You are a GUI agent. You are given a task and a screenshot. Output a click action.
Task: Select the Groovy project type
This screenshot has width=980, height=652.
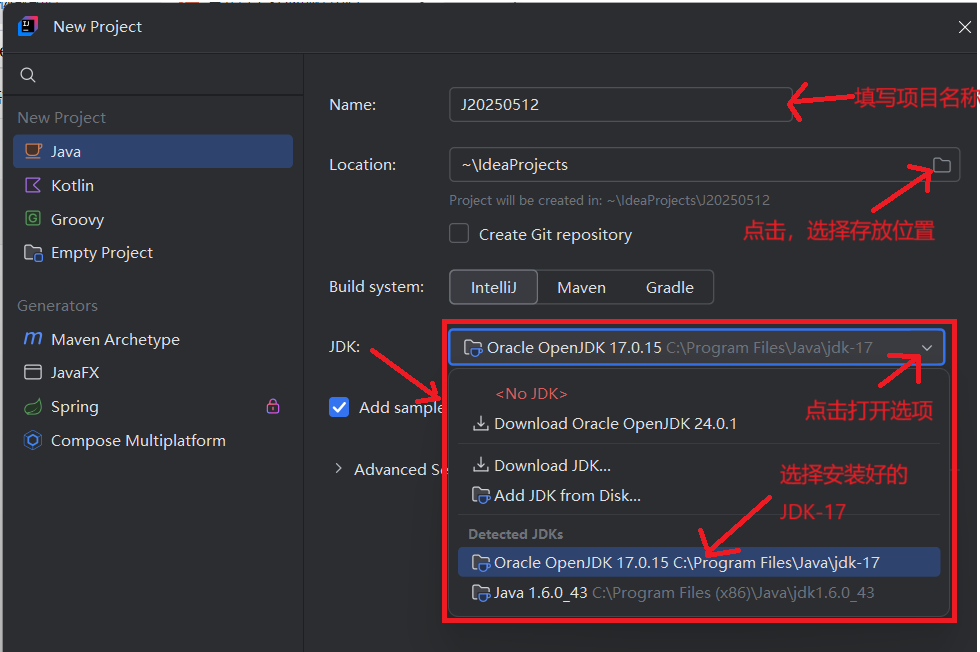coord(152,219)
